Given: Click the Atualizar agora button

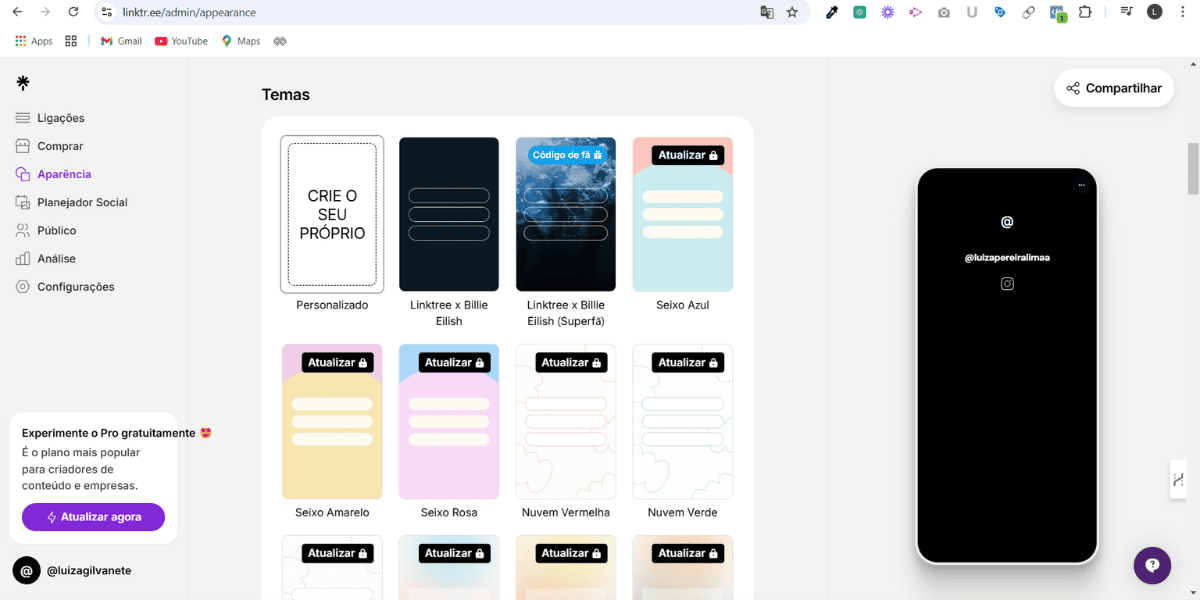Looking at the screenshot, I should coord(93,517).
